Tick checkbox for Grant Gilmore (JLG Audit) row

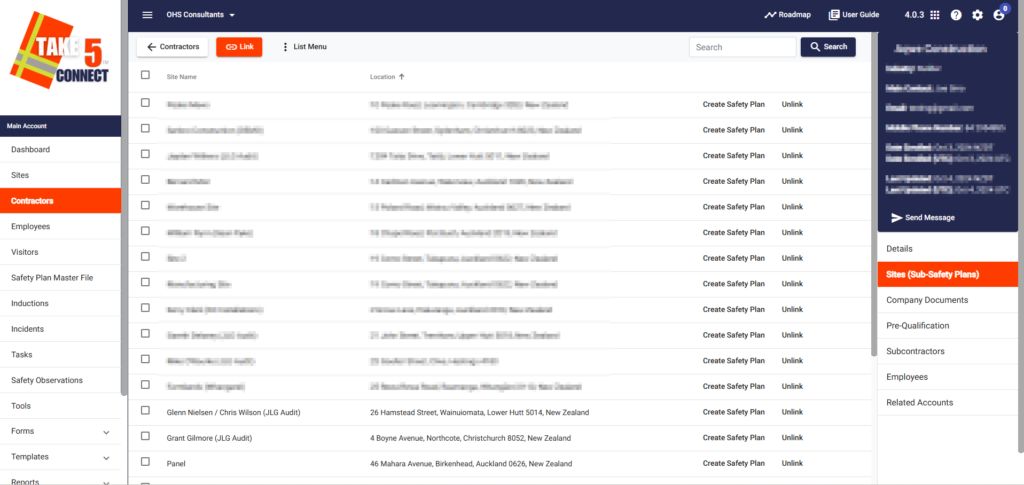click(x=145, y=436)
